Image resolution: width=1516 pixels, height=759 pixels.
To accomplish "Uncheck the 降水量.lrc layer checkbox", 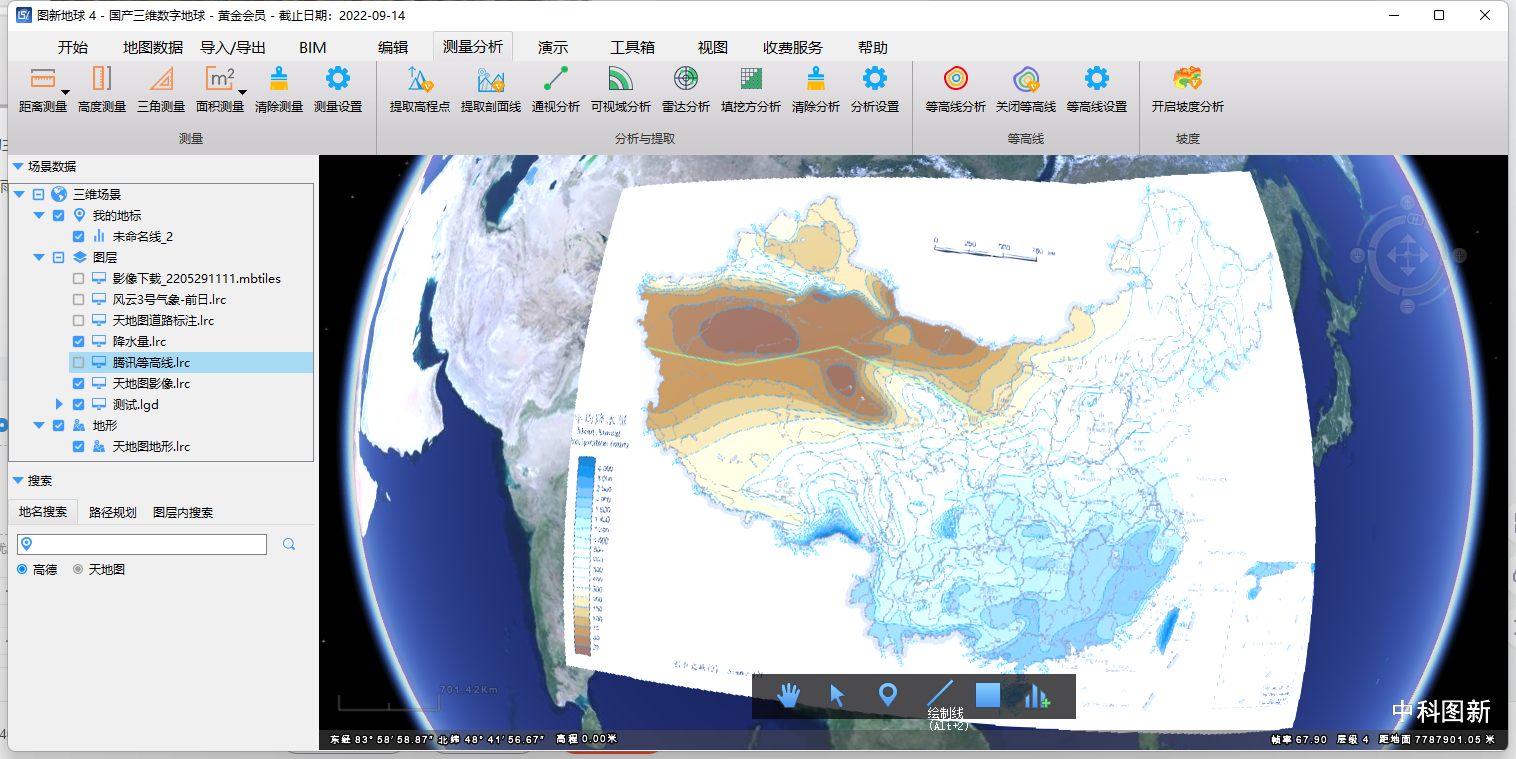I will (x=79, y=341).
